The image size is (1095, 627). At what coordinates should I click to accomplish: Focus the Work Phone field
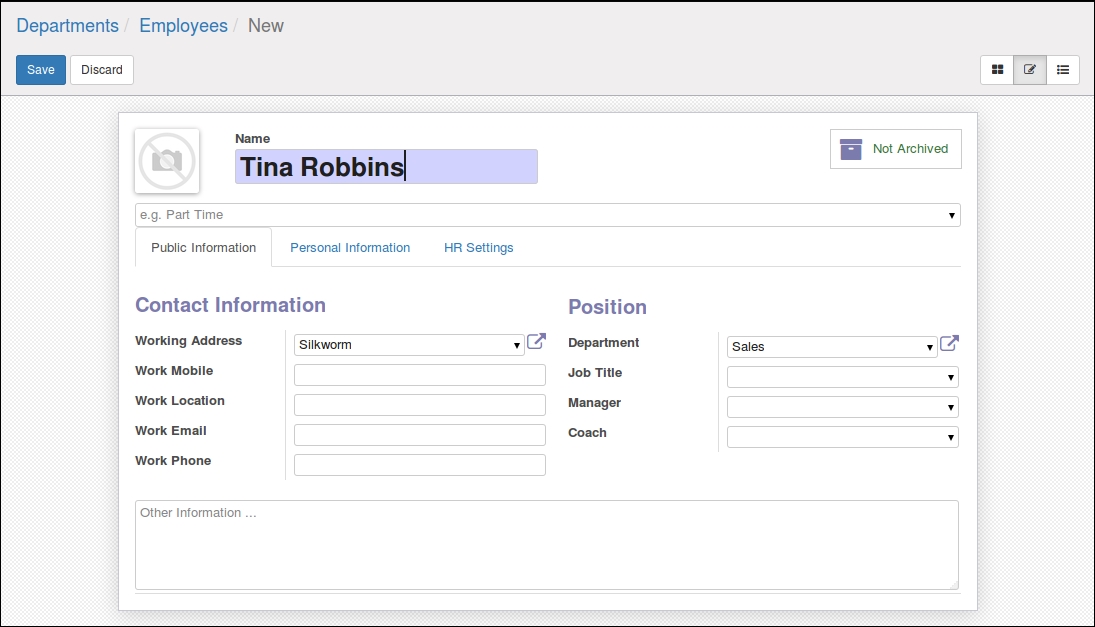[420, 465]
